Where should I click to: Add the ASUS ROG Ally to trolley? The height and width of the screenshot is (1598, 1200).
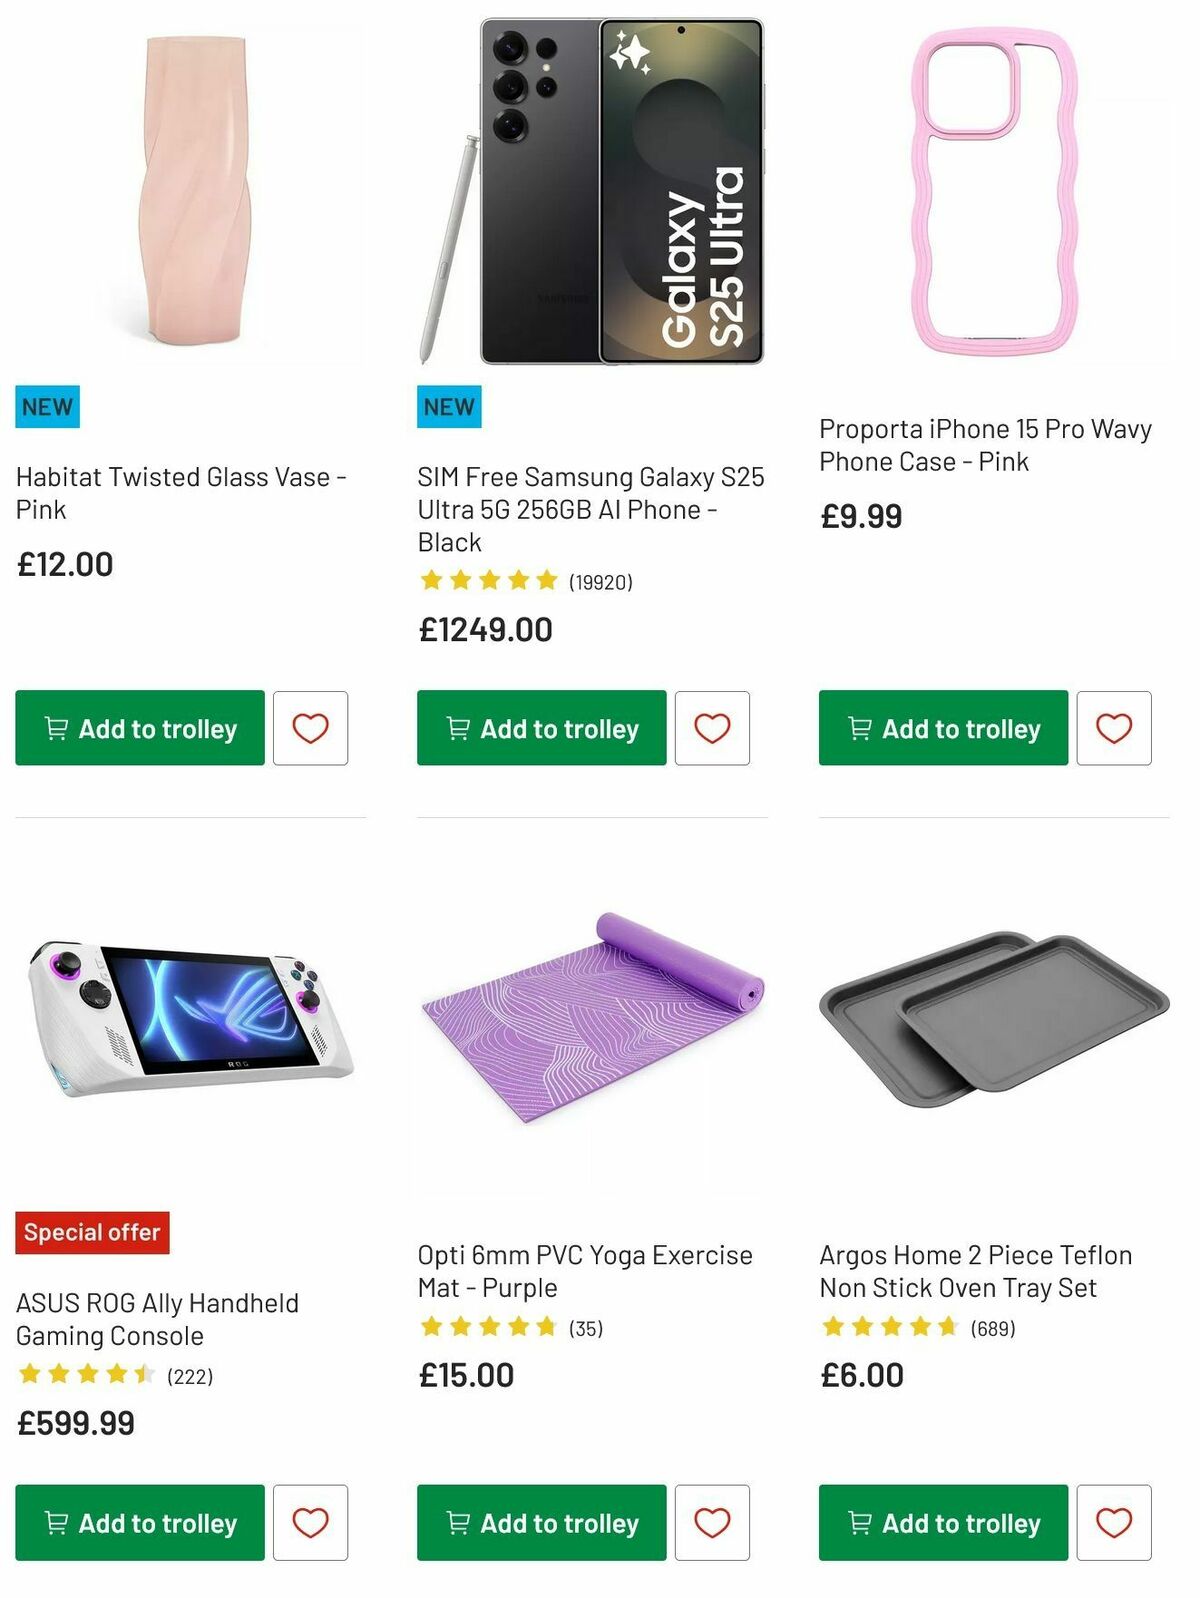click(x=138, y=1523)
